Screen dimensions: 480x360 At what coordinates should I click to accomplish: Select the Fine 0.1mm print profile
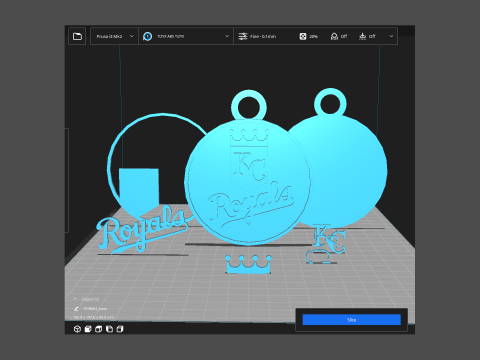point(263,36)
